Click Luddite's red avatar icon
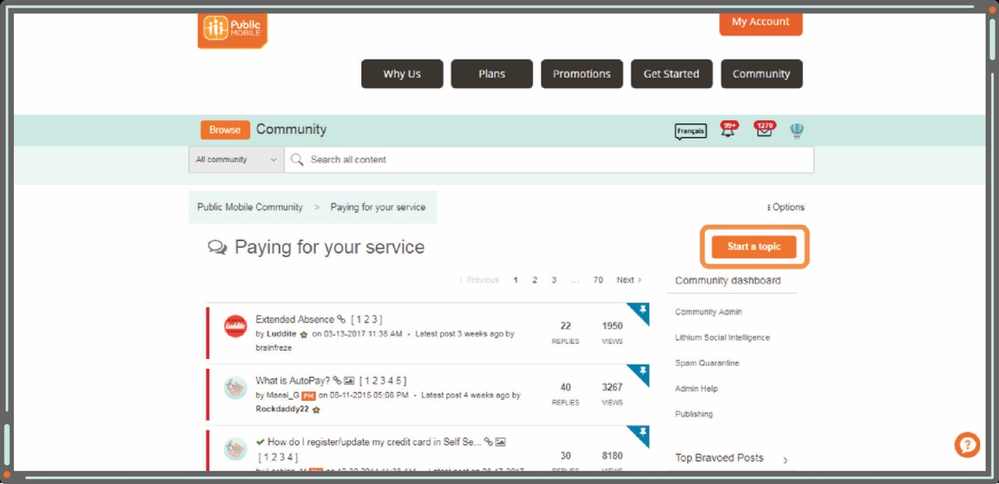Screen dimensions: 999x484 pyautogui.click(x=235, y=326)
